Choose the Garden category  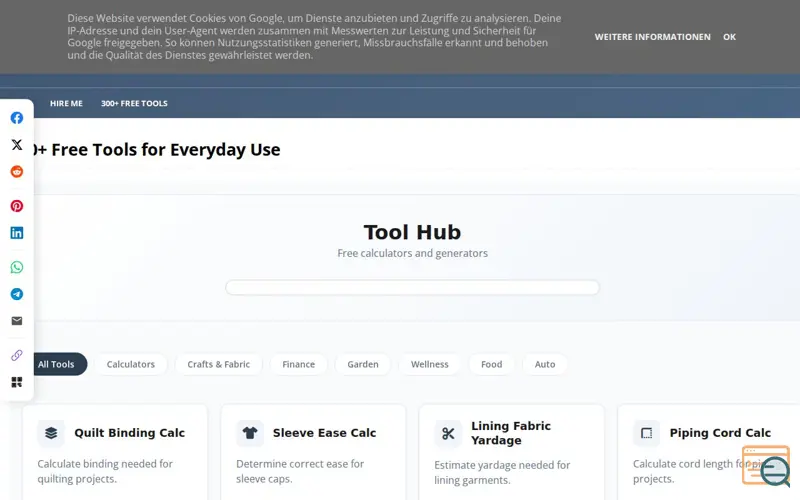point(363,364)
